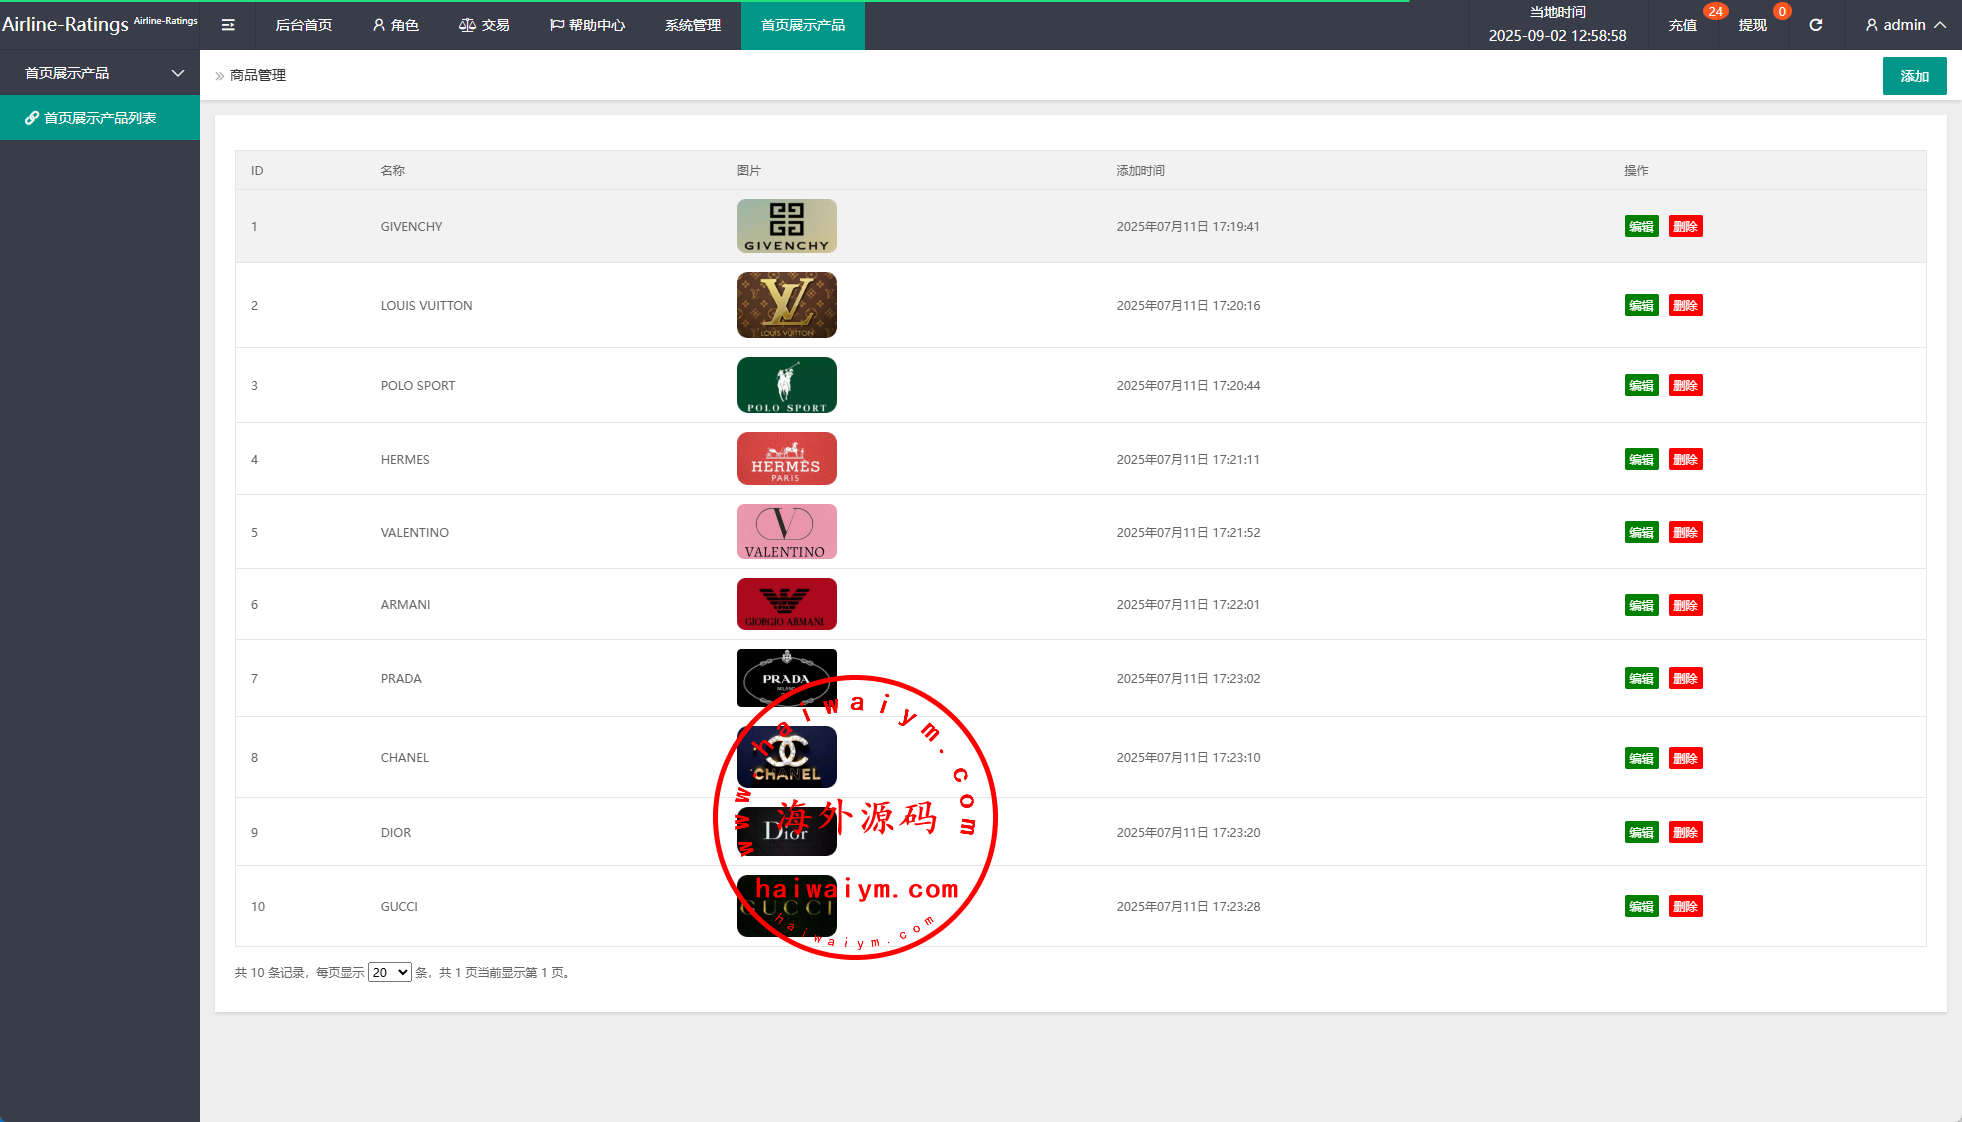This screenshot has height=1122, width=1962.
Task: Open the 交易 scales menu
Action: coord(484,25)
